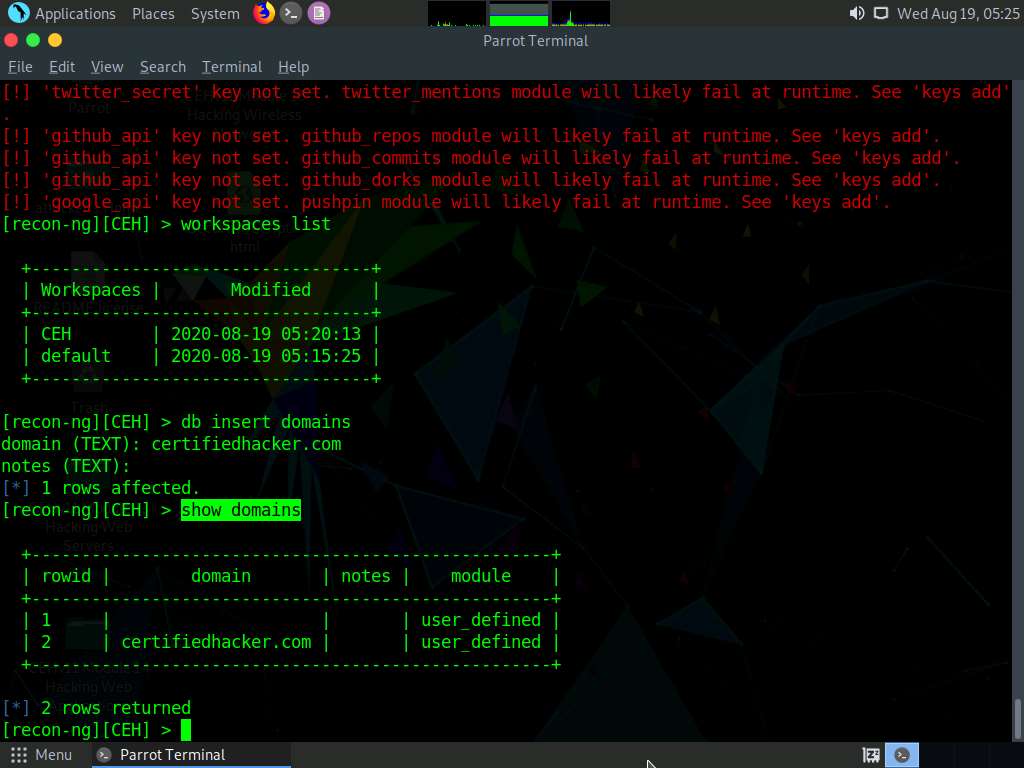The height and width of the screenshot is (768, 1024).
Task: Click the clock showing Wed Aug 19, 05:25
Action: tap(958, 13)
